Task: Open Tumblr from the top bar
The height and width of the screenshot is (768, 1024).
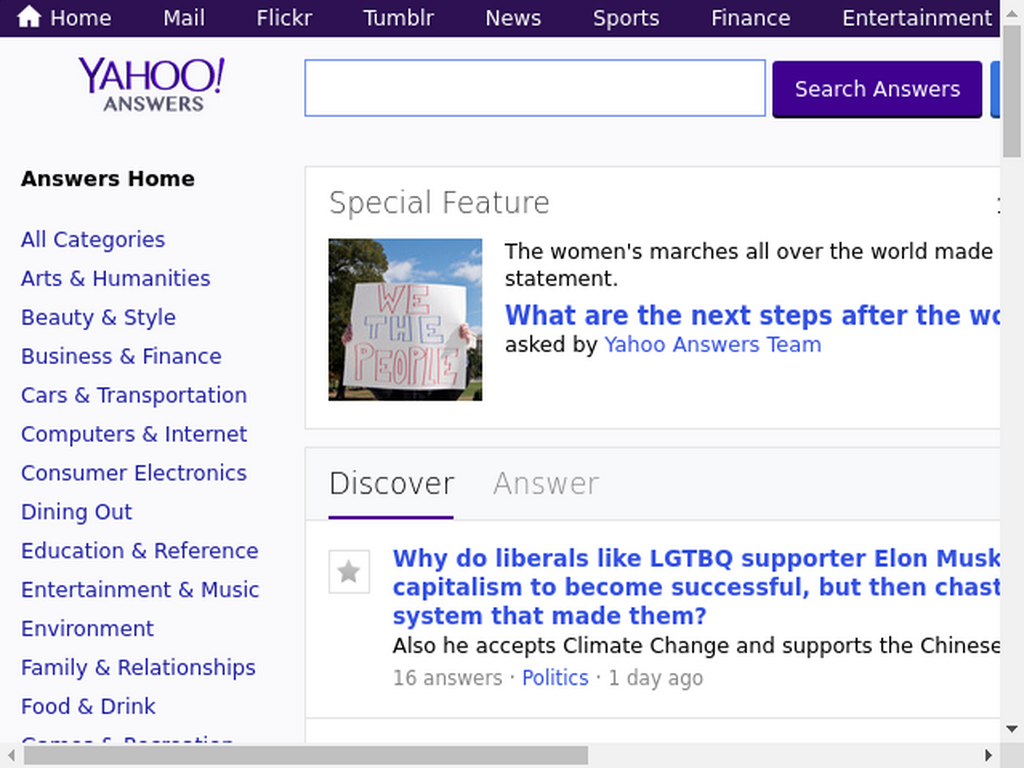Action: 398,18
